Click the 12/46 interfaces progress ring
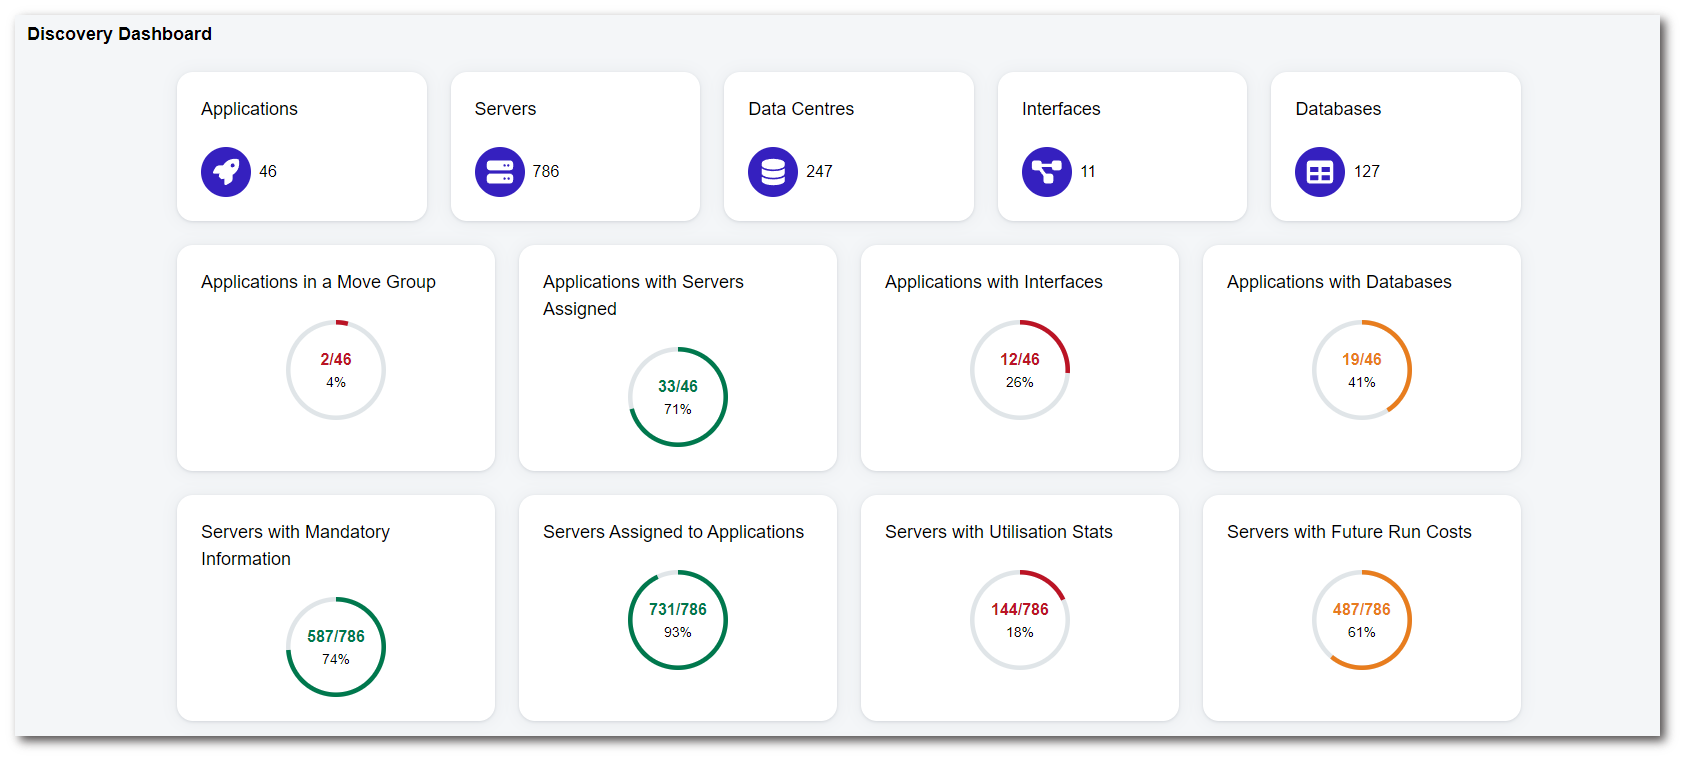This screenshot has height=761, width=1685. click(1020, 370)
